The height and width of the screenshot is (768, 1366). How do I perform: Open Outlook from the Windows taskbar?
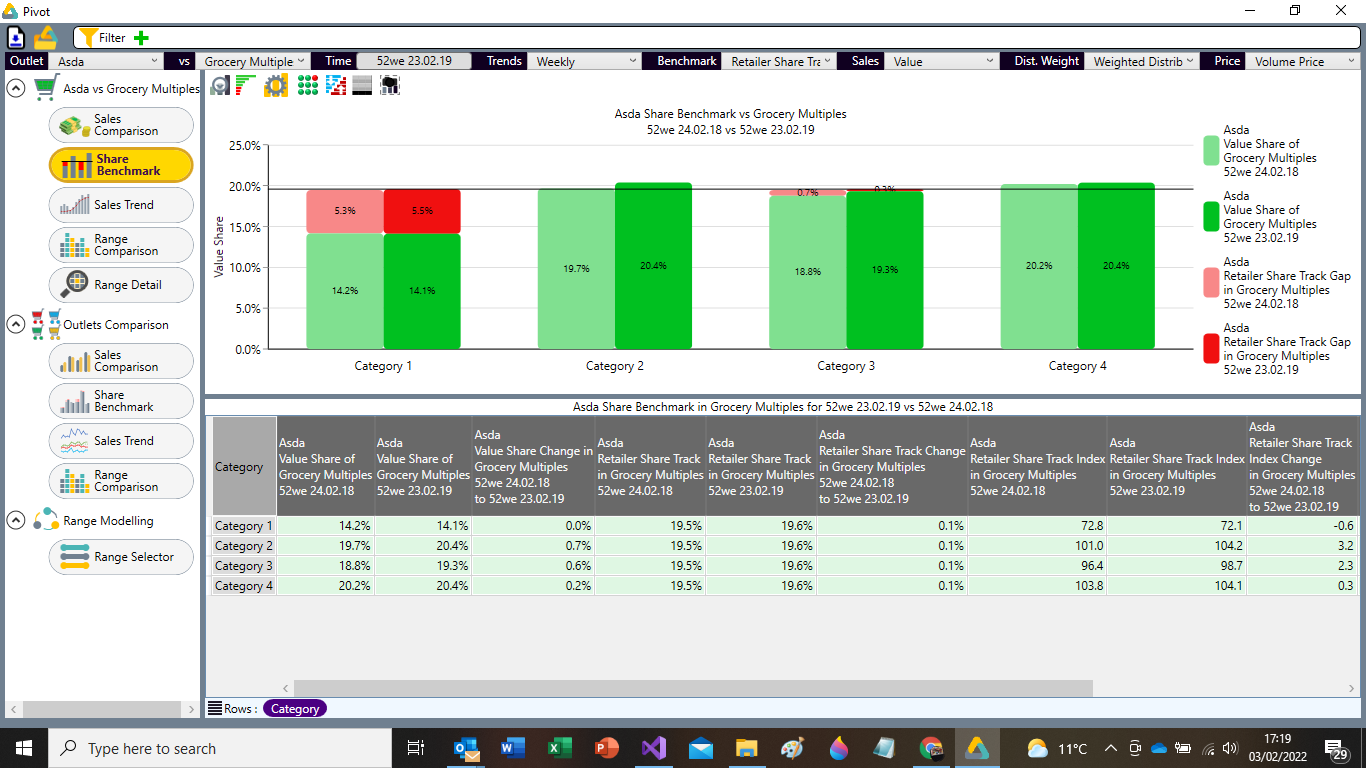coord(466,748)
